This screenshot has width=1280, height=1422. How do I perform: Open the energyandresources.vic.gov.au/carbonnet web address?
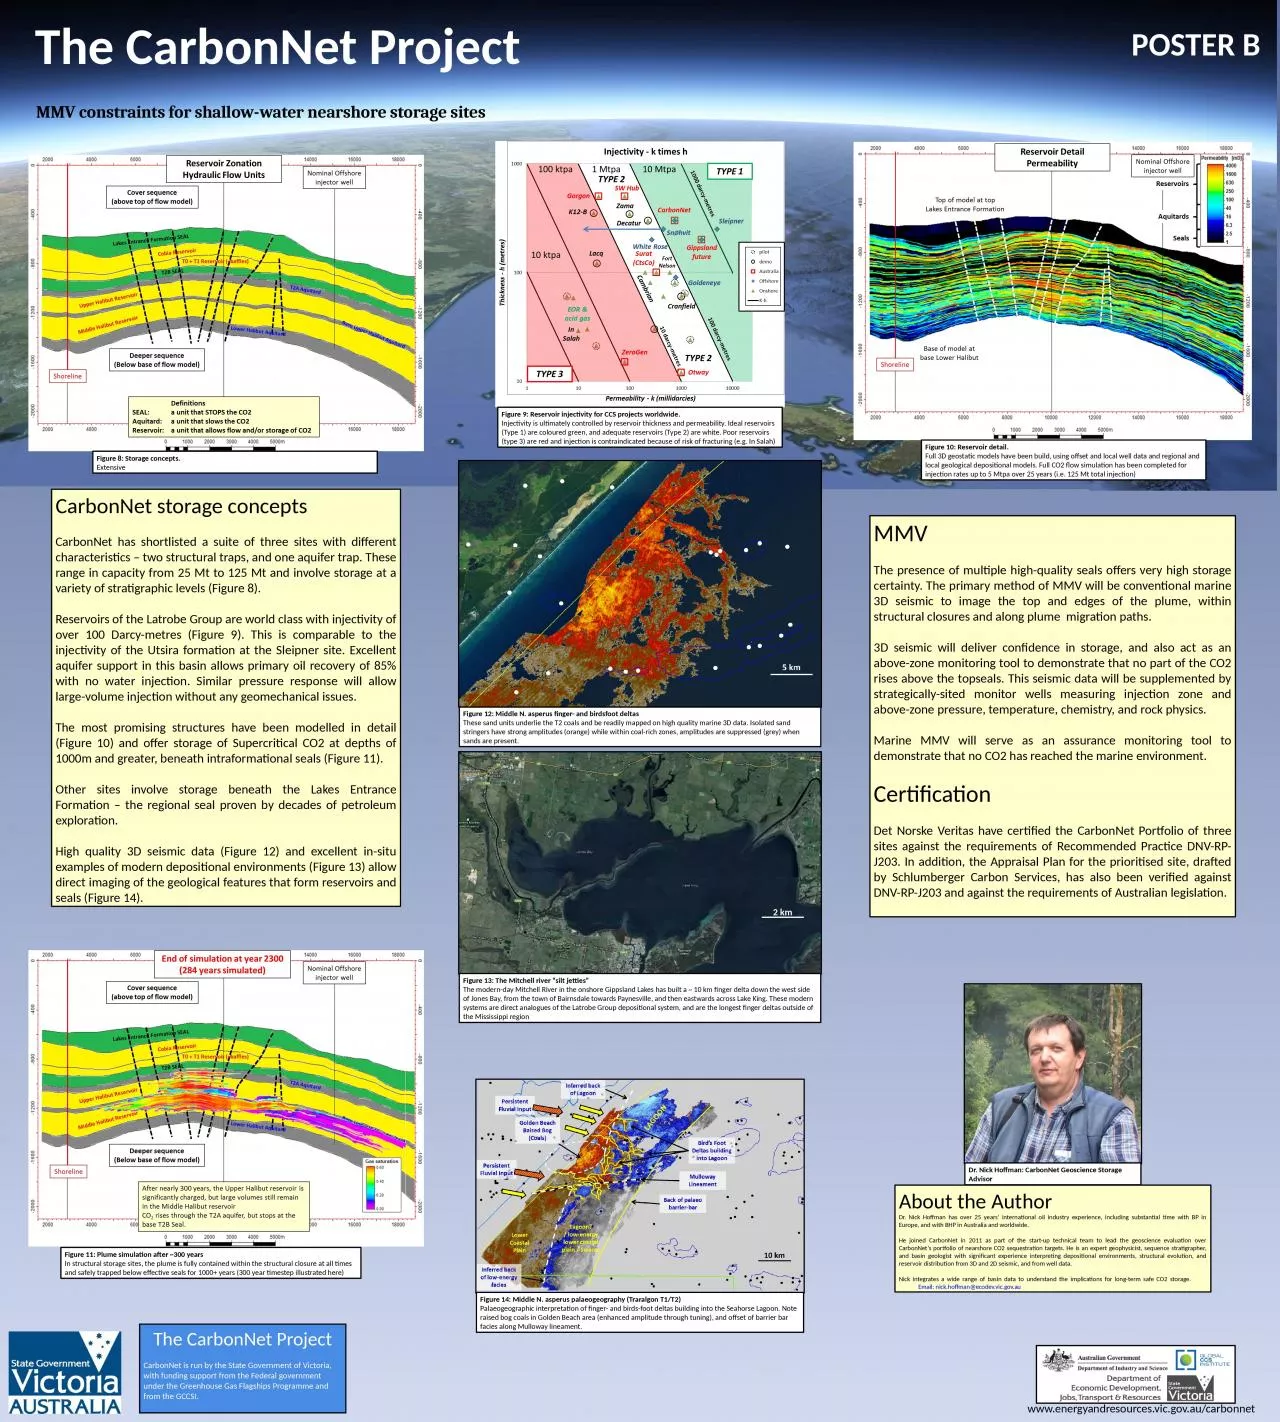coord(1140,1409)
